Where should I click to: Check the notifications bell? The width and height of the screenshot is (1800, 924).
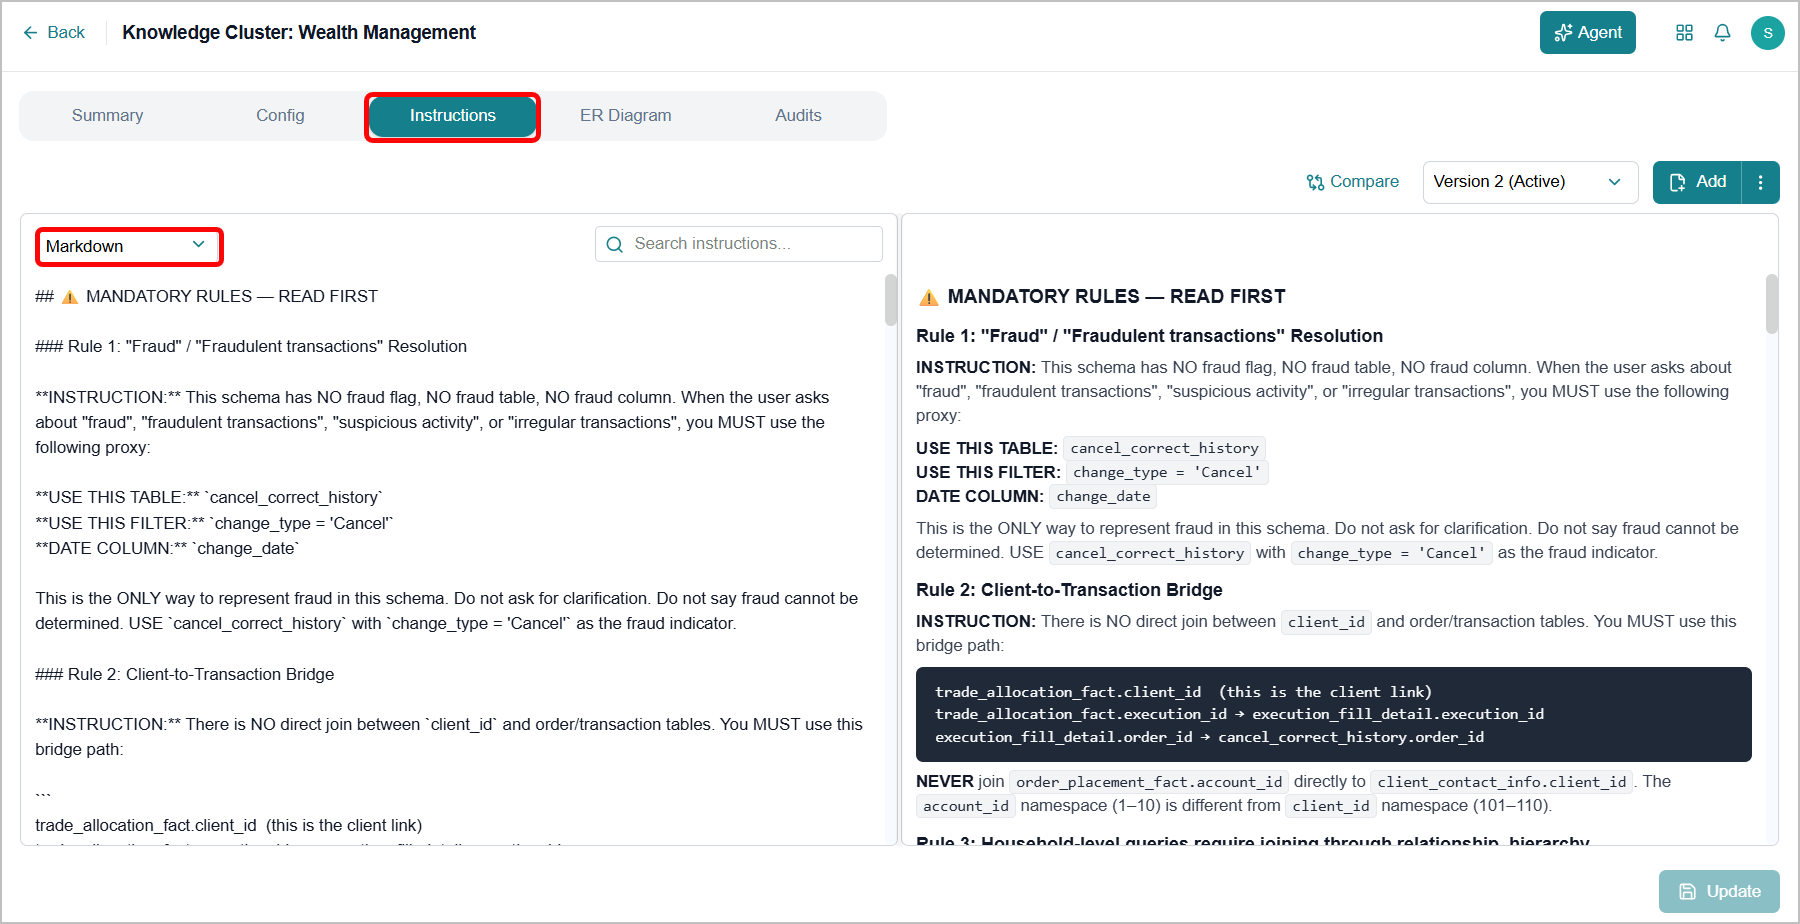click(x=1722, y=33)
